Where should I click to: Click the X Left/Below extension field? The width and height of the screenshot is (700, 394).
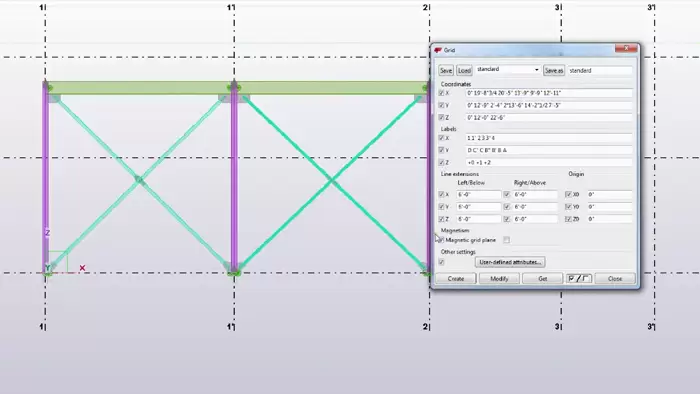tap(479, 195)
